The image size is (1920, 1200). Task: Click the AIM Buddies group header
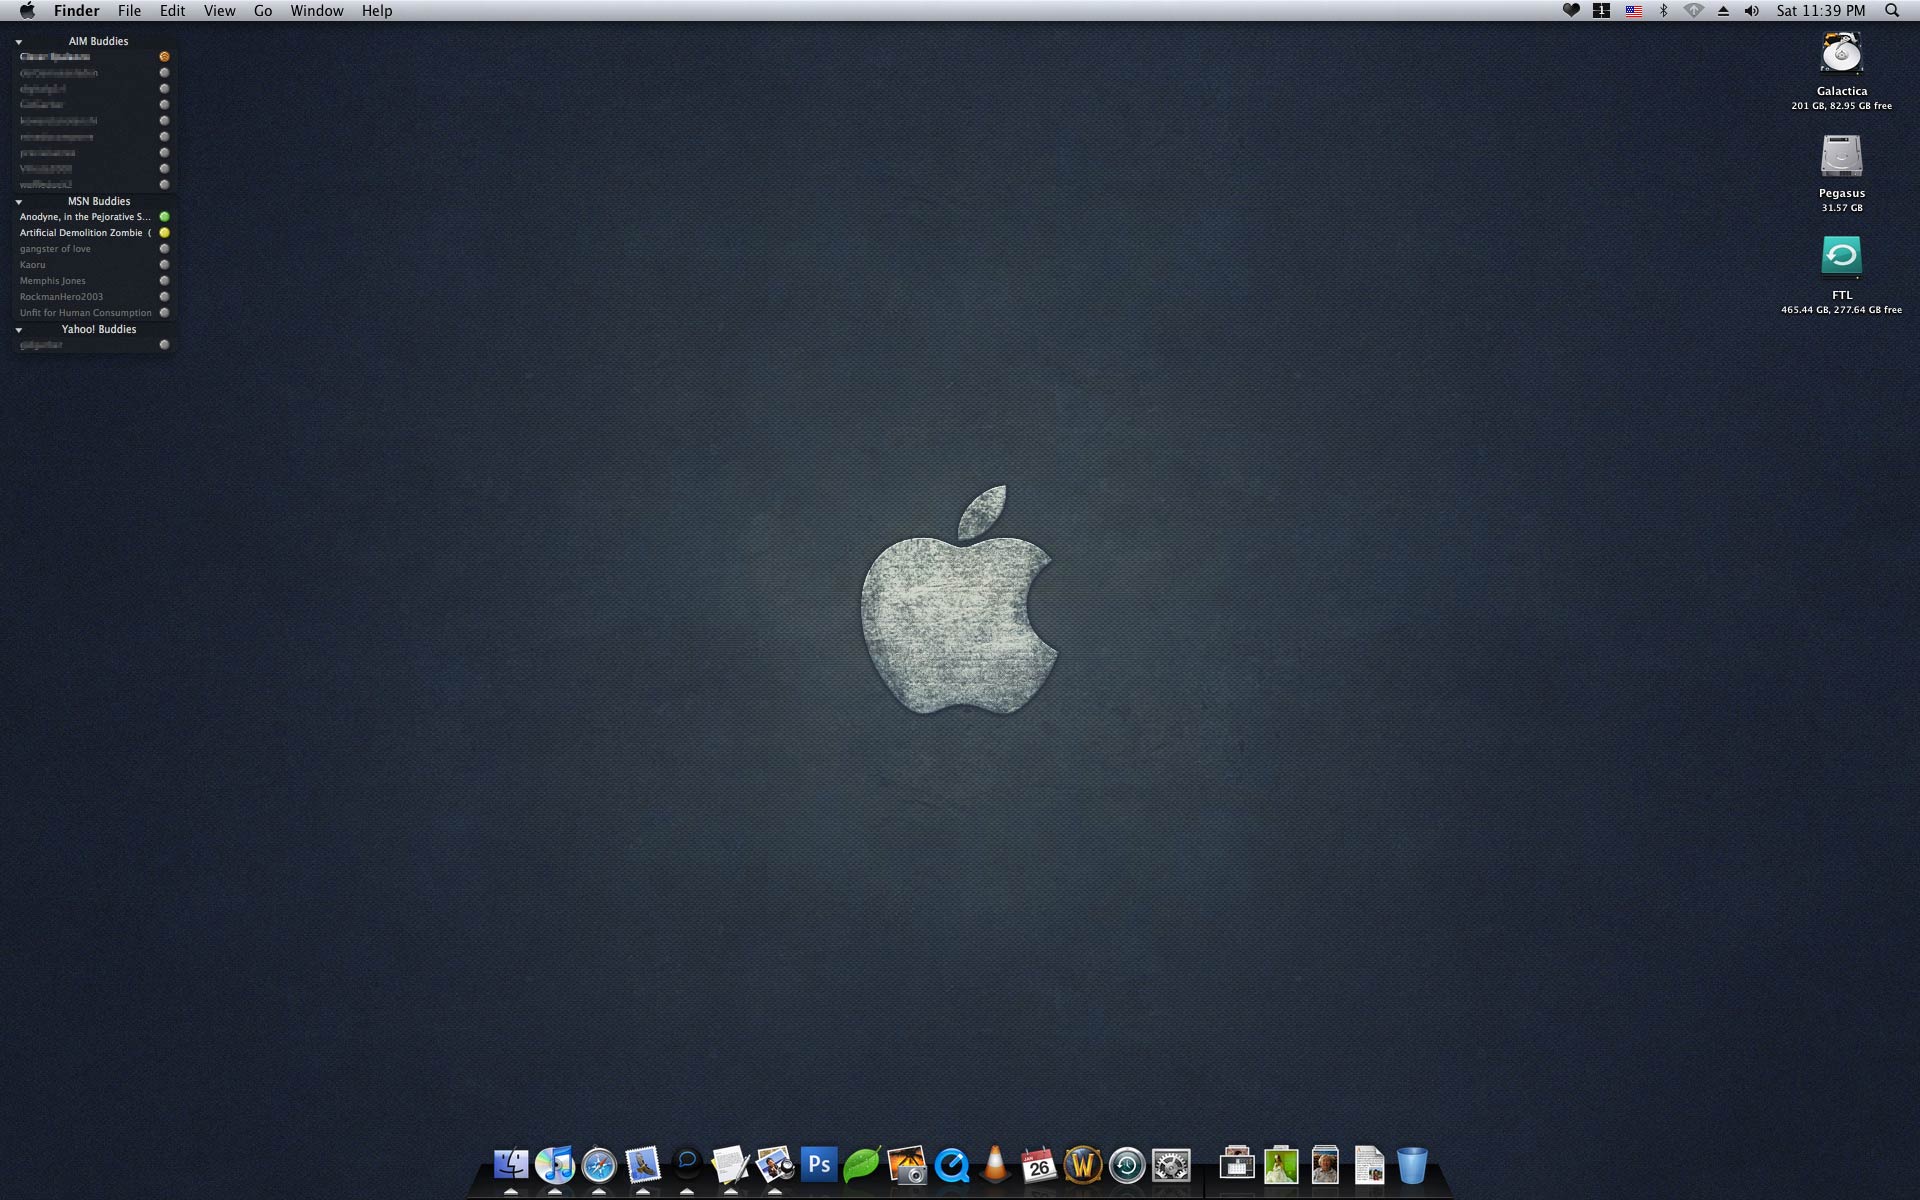point(98,41)
